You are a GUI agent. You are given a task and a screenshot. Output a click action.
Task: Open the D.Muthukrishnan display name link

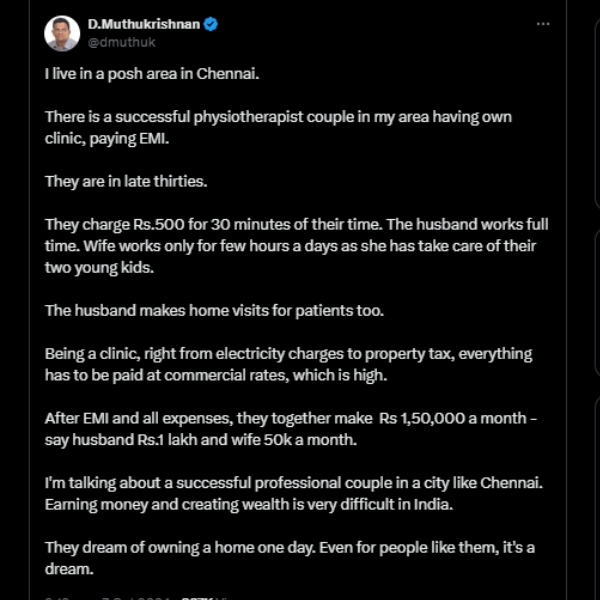pyautogui.click(x=143, y=24)
